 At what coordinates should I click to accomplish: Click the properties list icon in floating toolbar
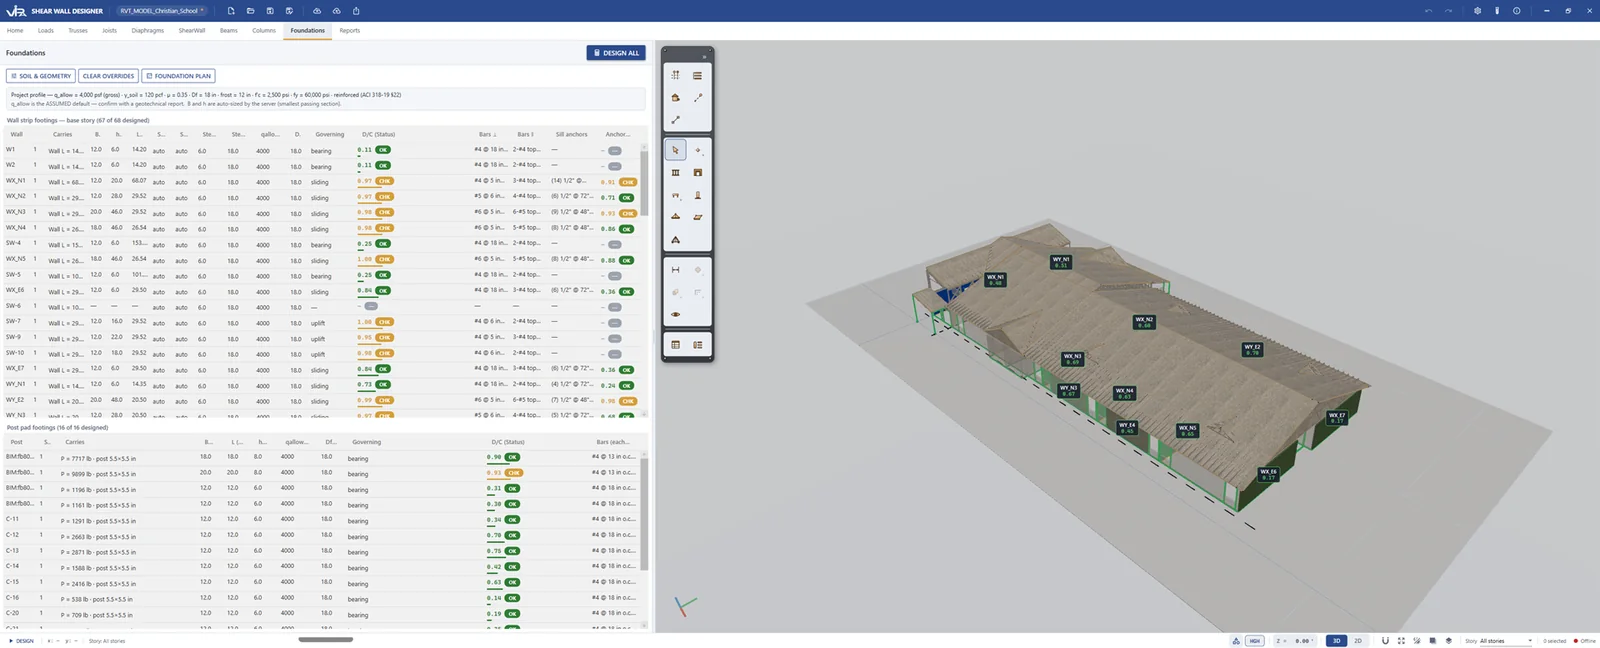(x=698, y=345)
